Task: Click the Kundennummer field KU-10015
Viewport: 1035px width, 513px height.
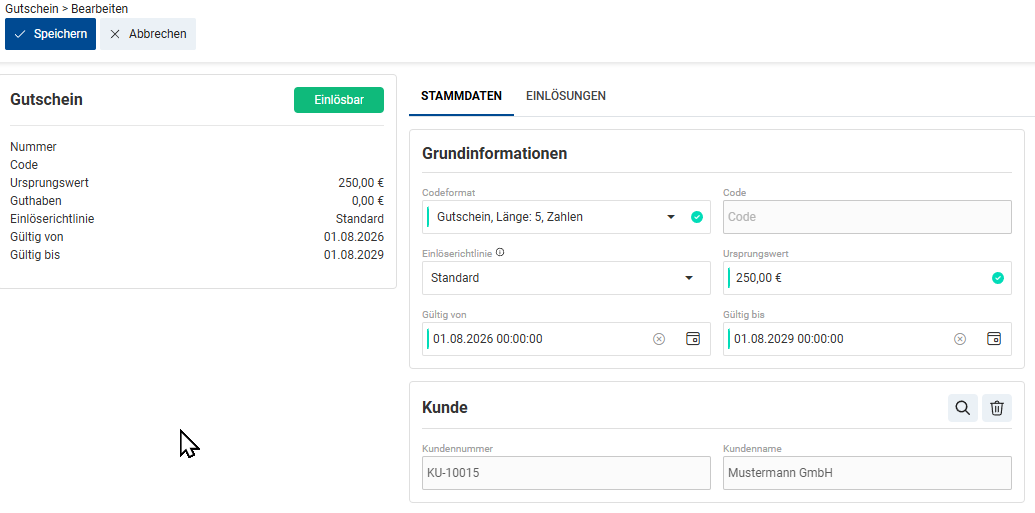Action: coord(566,473)
